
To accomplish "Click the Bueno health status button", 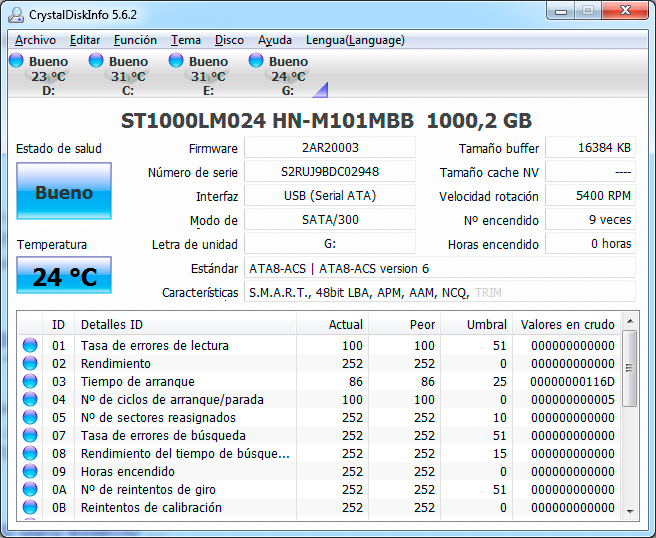I will (64, 192).
